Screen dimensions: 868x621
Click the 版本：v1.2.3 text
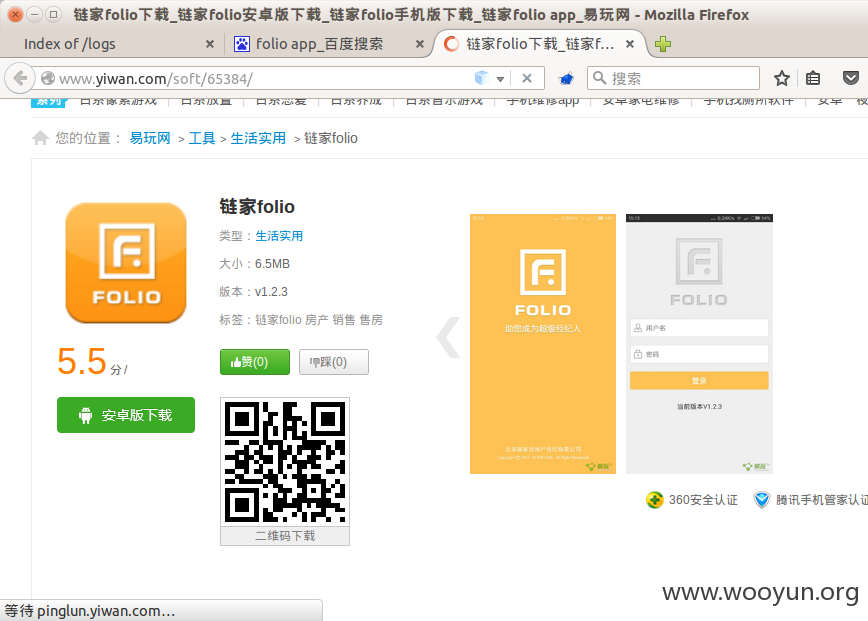pyautogui.click(x=254, y=292)
